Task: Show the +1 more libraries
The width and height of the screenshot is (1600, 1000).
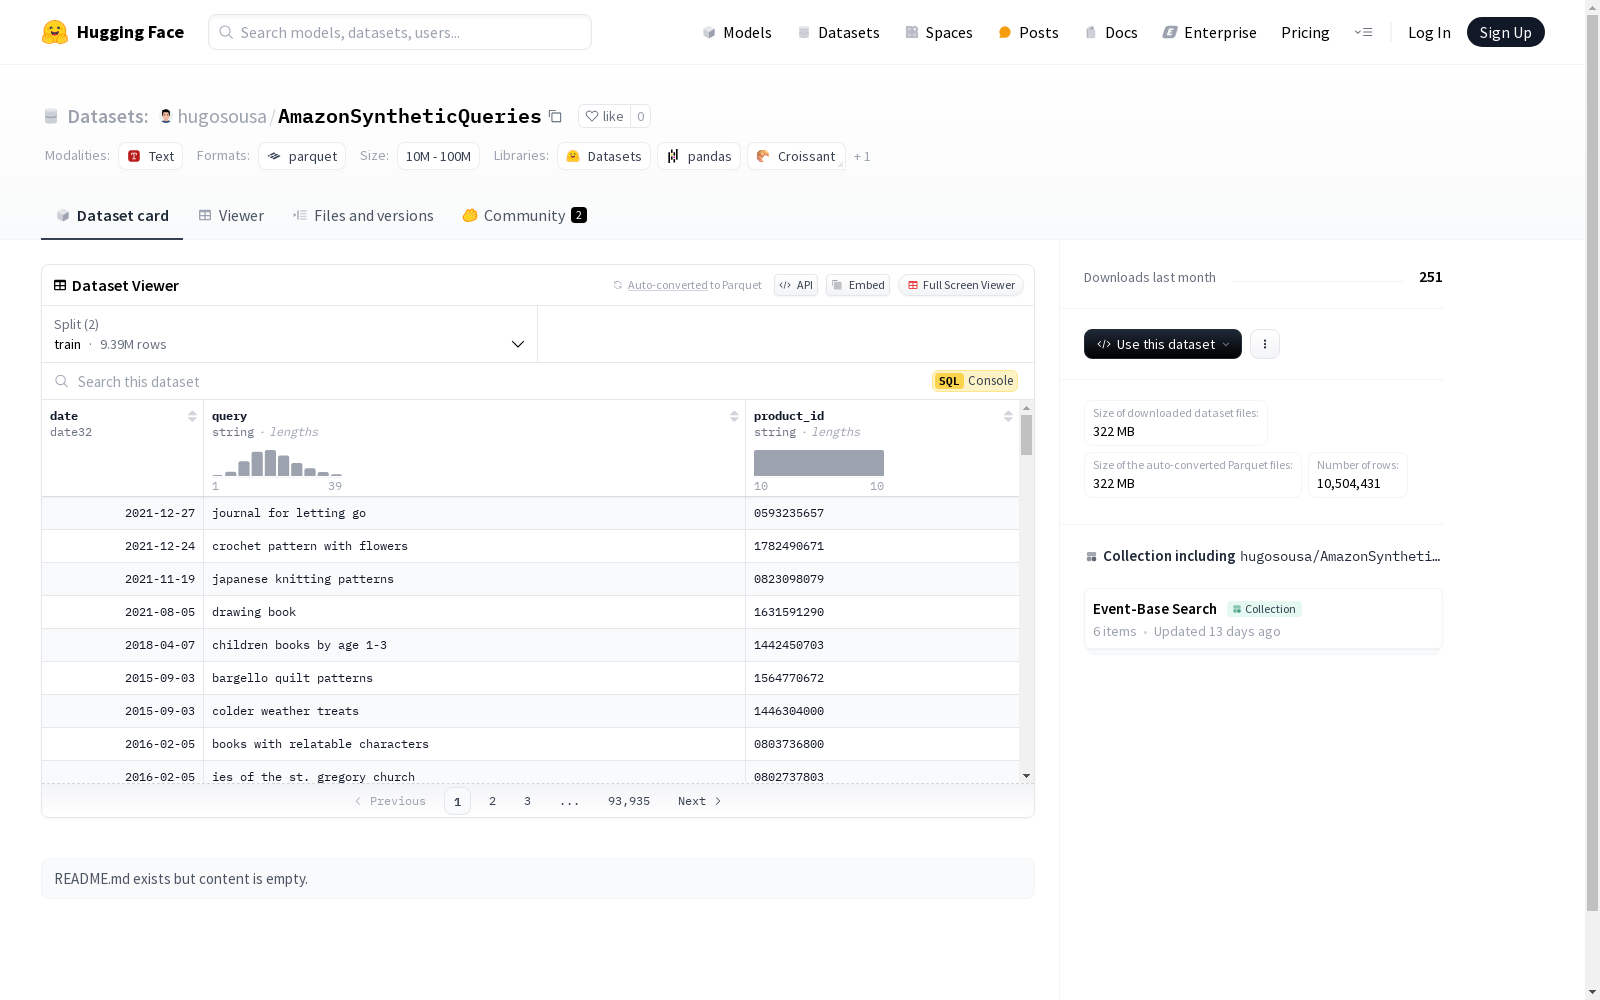Action: coord(862,157)
